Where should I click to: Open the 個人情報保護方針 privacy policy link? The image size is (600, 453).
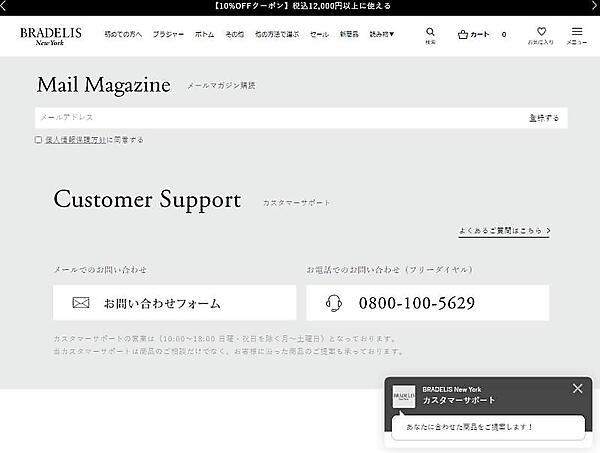(75, 140)
